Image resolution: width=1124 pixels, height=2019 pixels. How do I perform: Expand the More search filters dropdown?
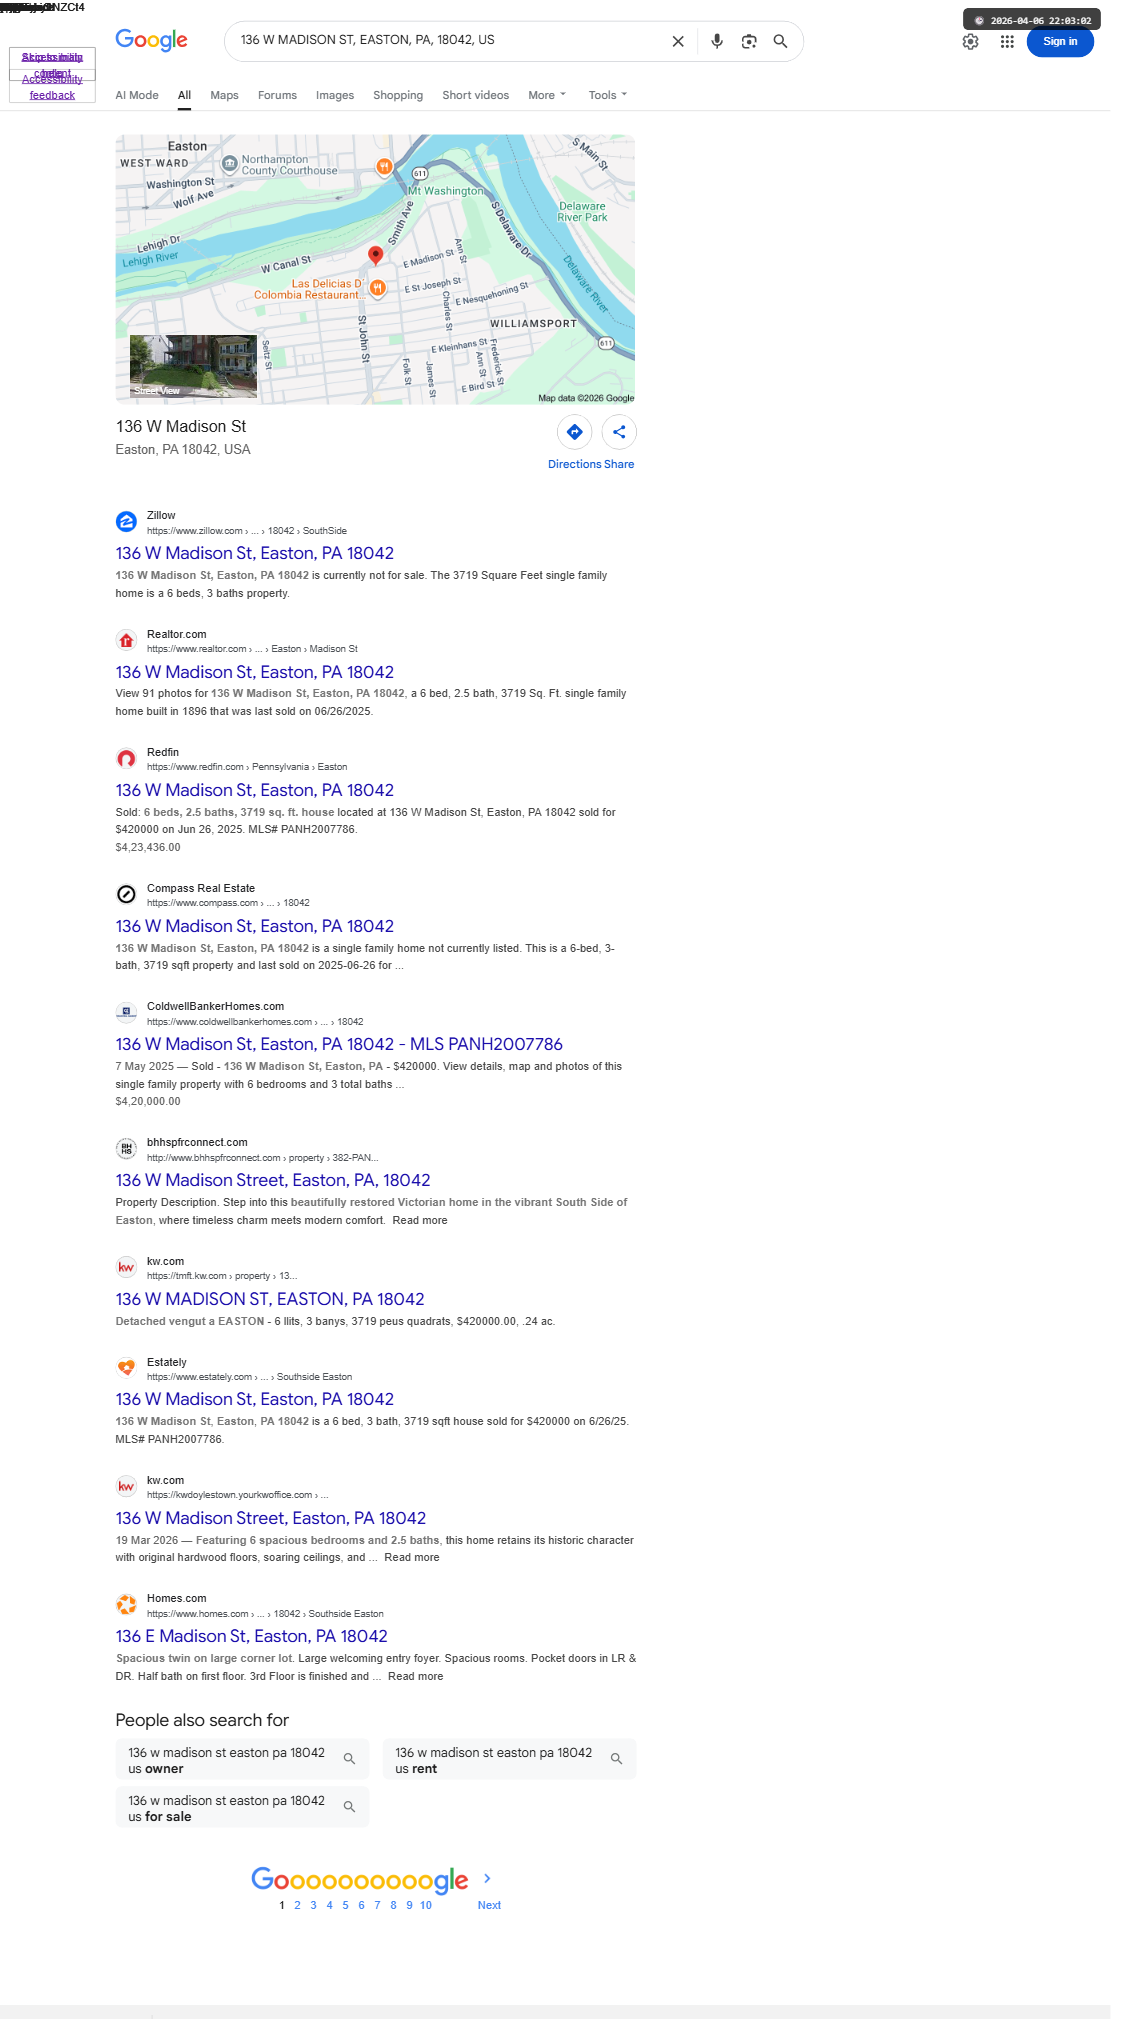(x=547, y=95)
